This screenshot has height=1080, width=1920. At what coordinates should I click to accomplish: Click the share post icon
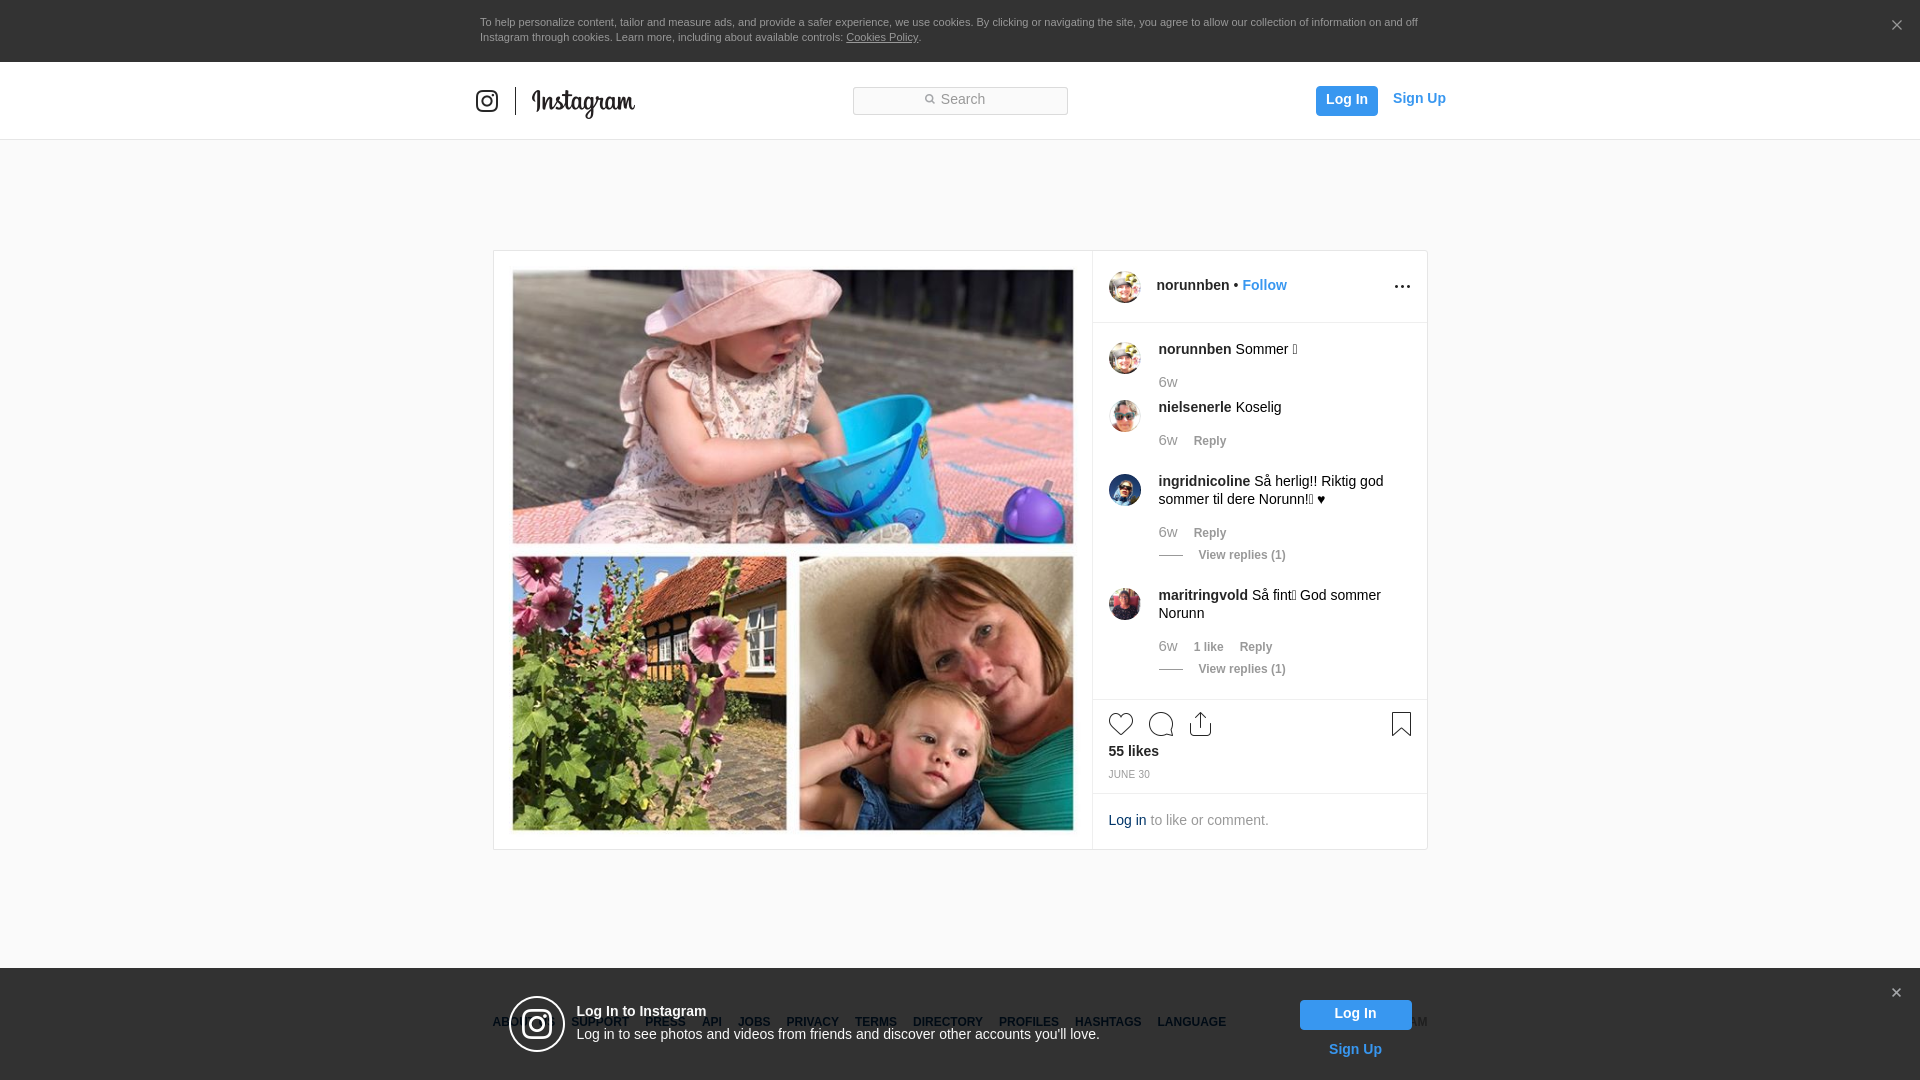click(x=1201, y=724)
